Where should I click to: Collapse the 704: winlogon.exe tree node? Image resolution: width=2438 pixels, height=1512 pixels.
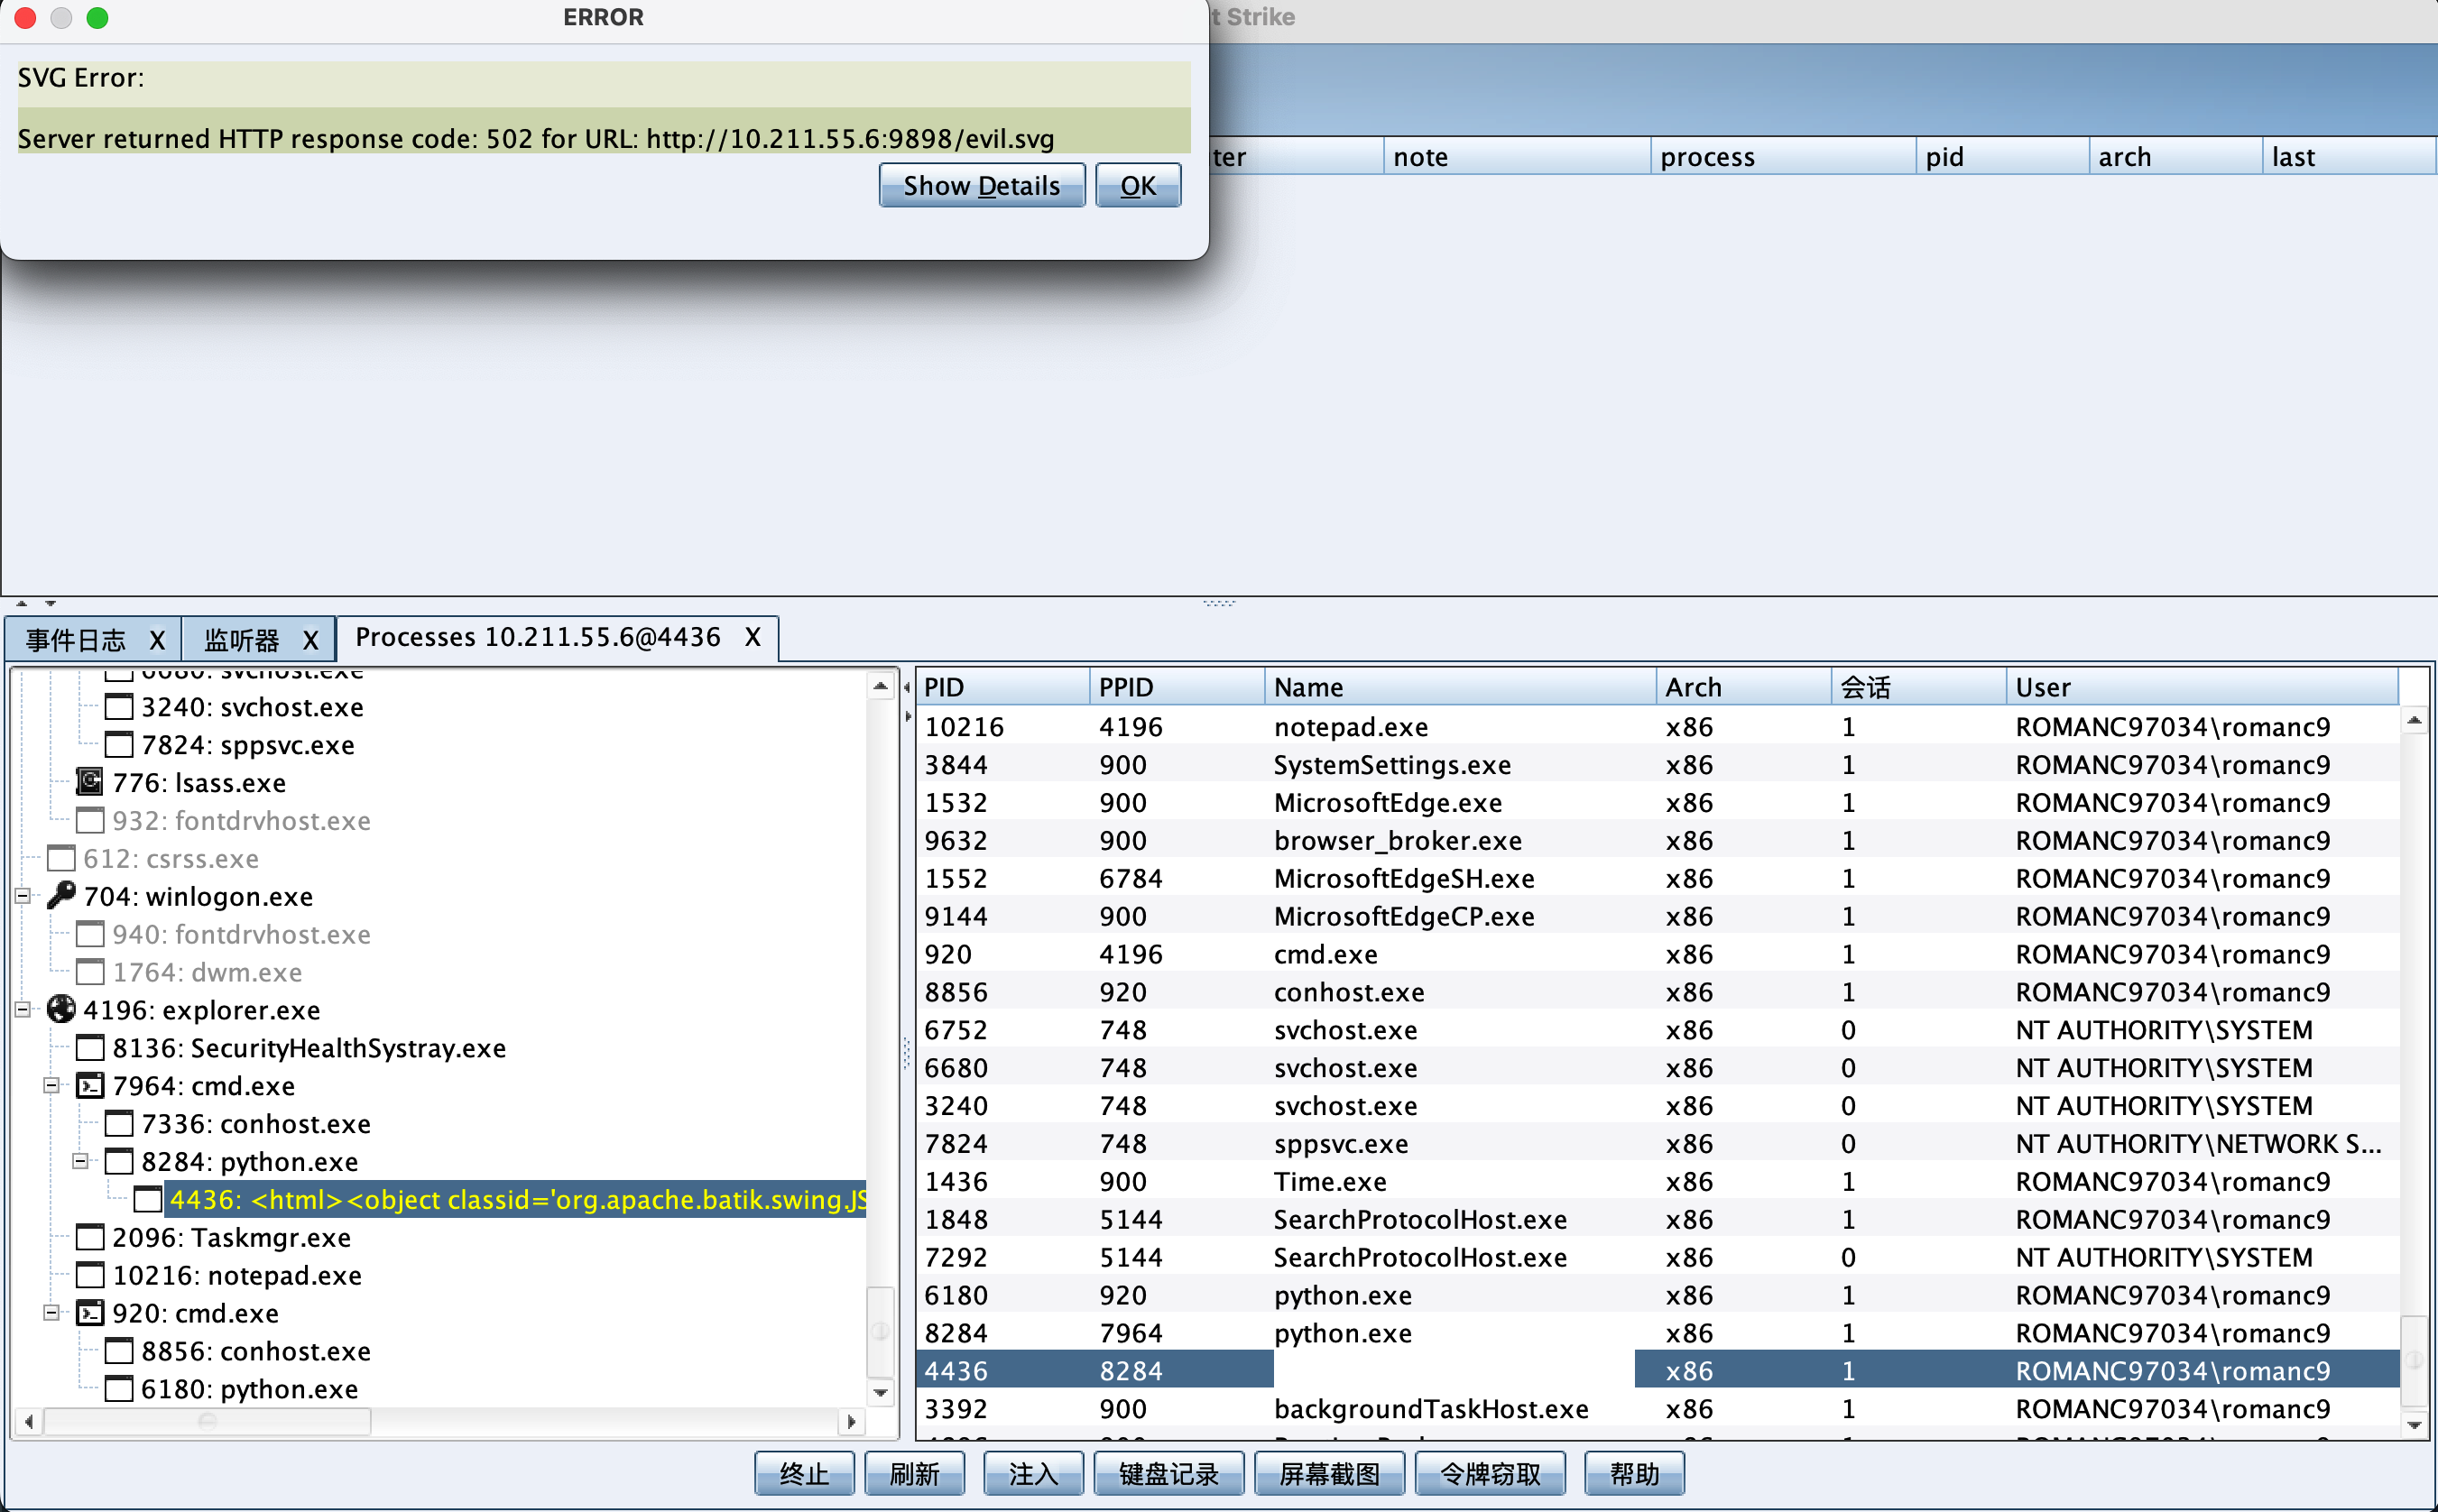[22, 896]
